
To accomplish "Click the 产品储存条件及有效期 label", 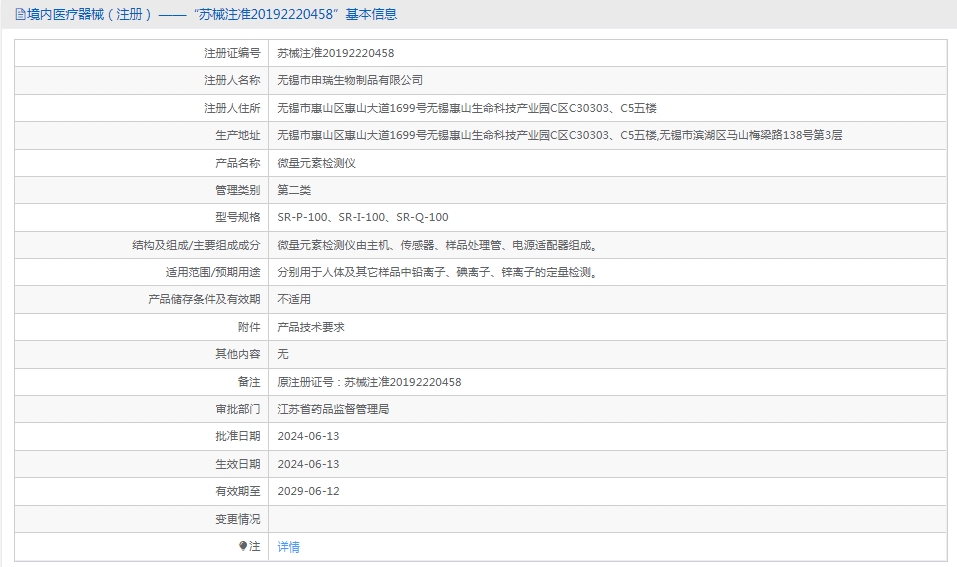I will tap(204, 299).
